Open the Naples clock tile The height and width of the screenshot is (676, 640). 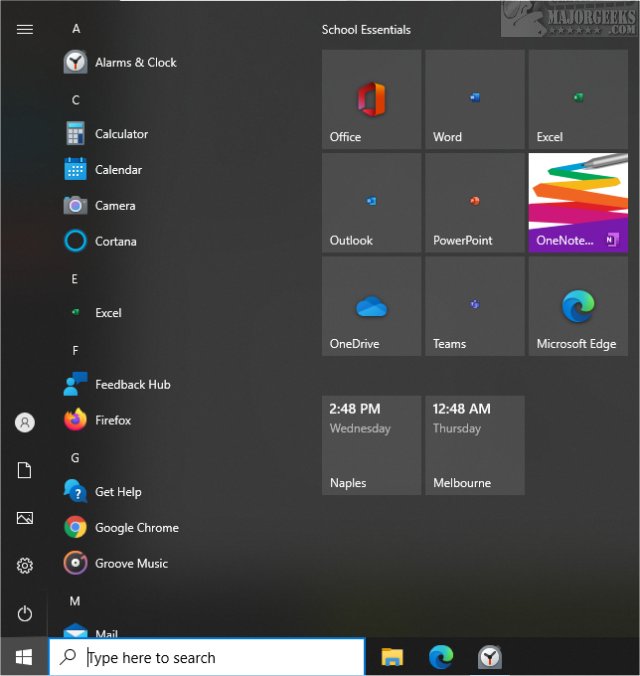point(371,445)
